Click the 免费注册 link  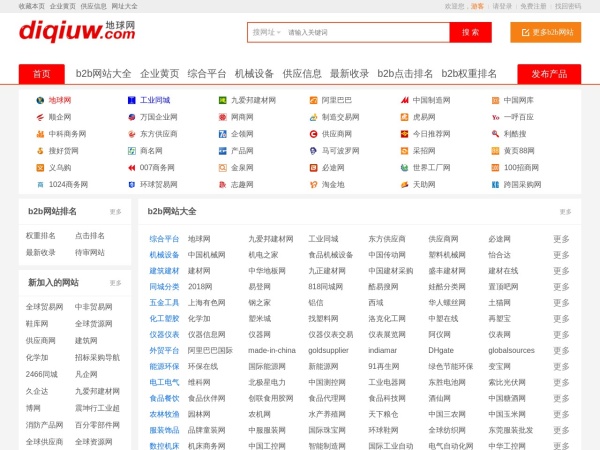pyautogui.click(x=533, y=6)
